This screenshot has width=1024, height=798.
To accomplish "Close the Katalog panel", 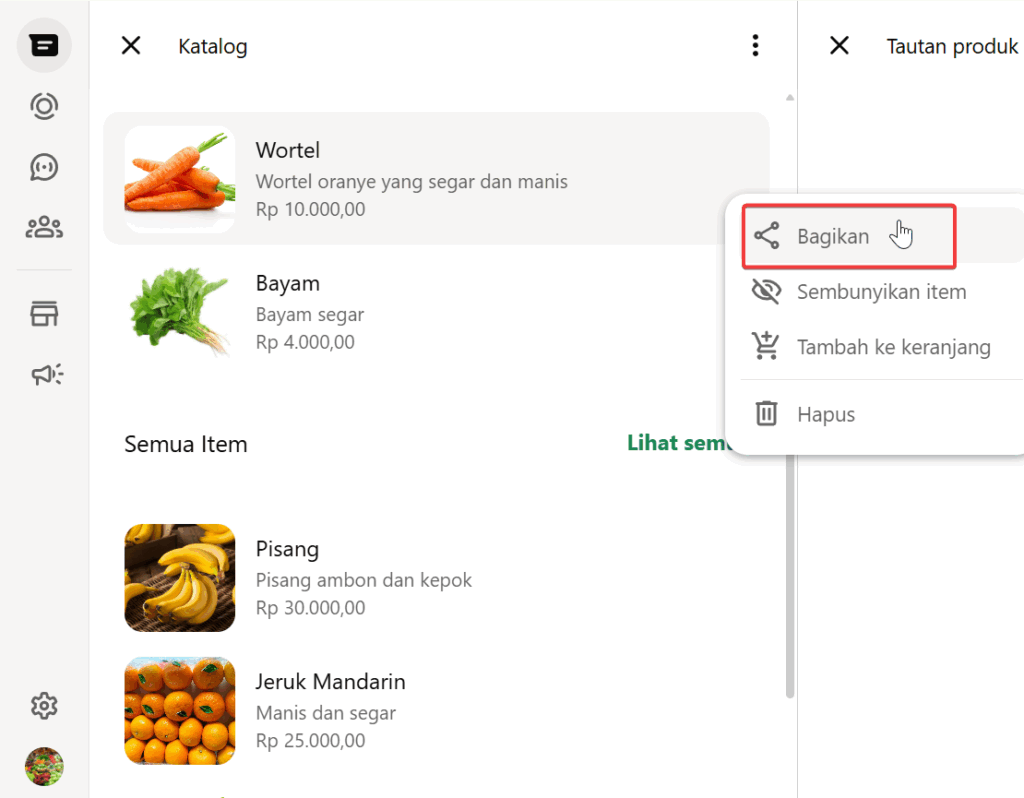I will coord(131,46).
